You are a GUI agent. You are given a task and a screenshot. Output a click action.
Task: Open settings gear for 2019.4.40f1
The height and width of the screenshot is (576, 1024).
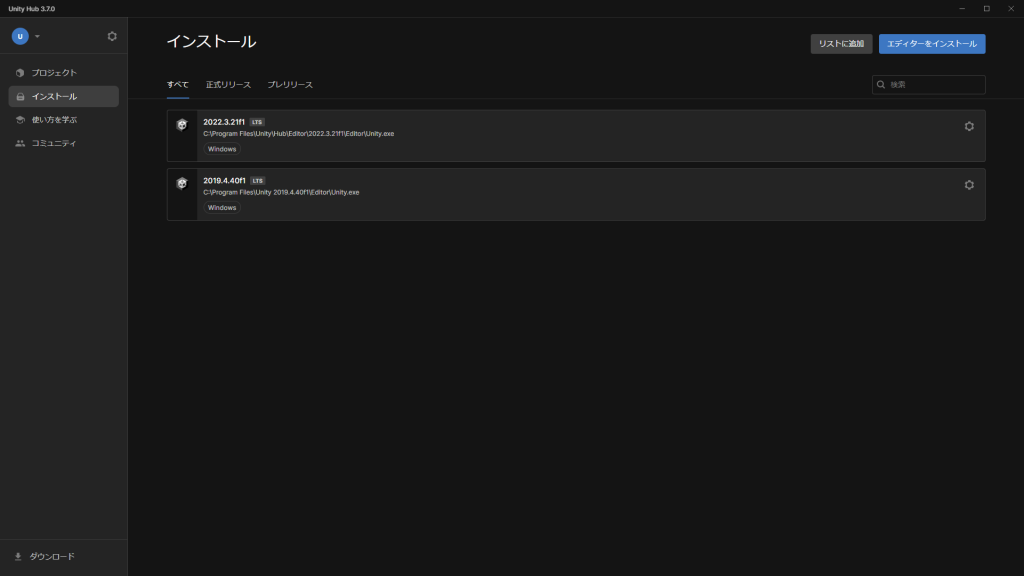coord(969,185)
